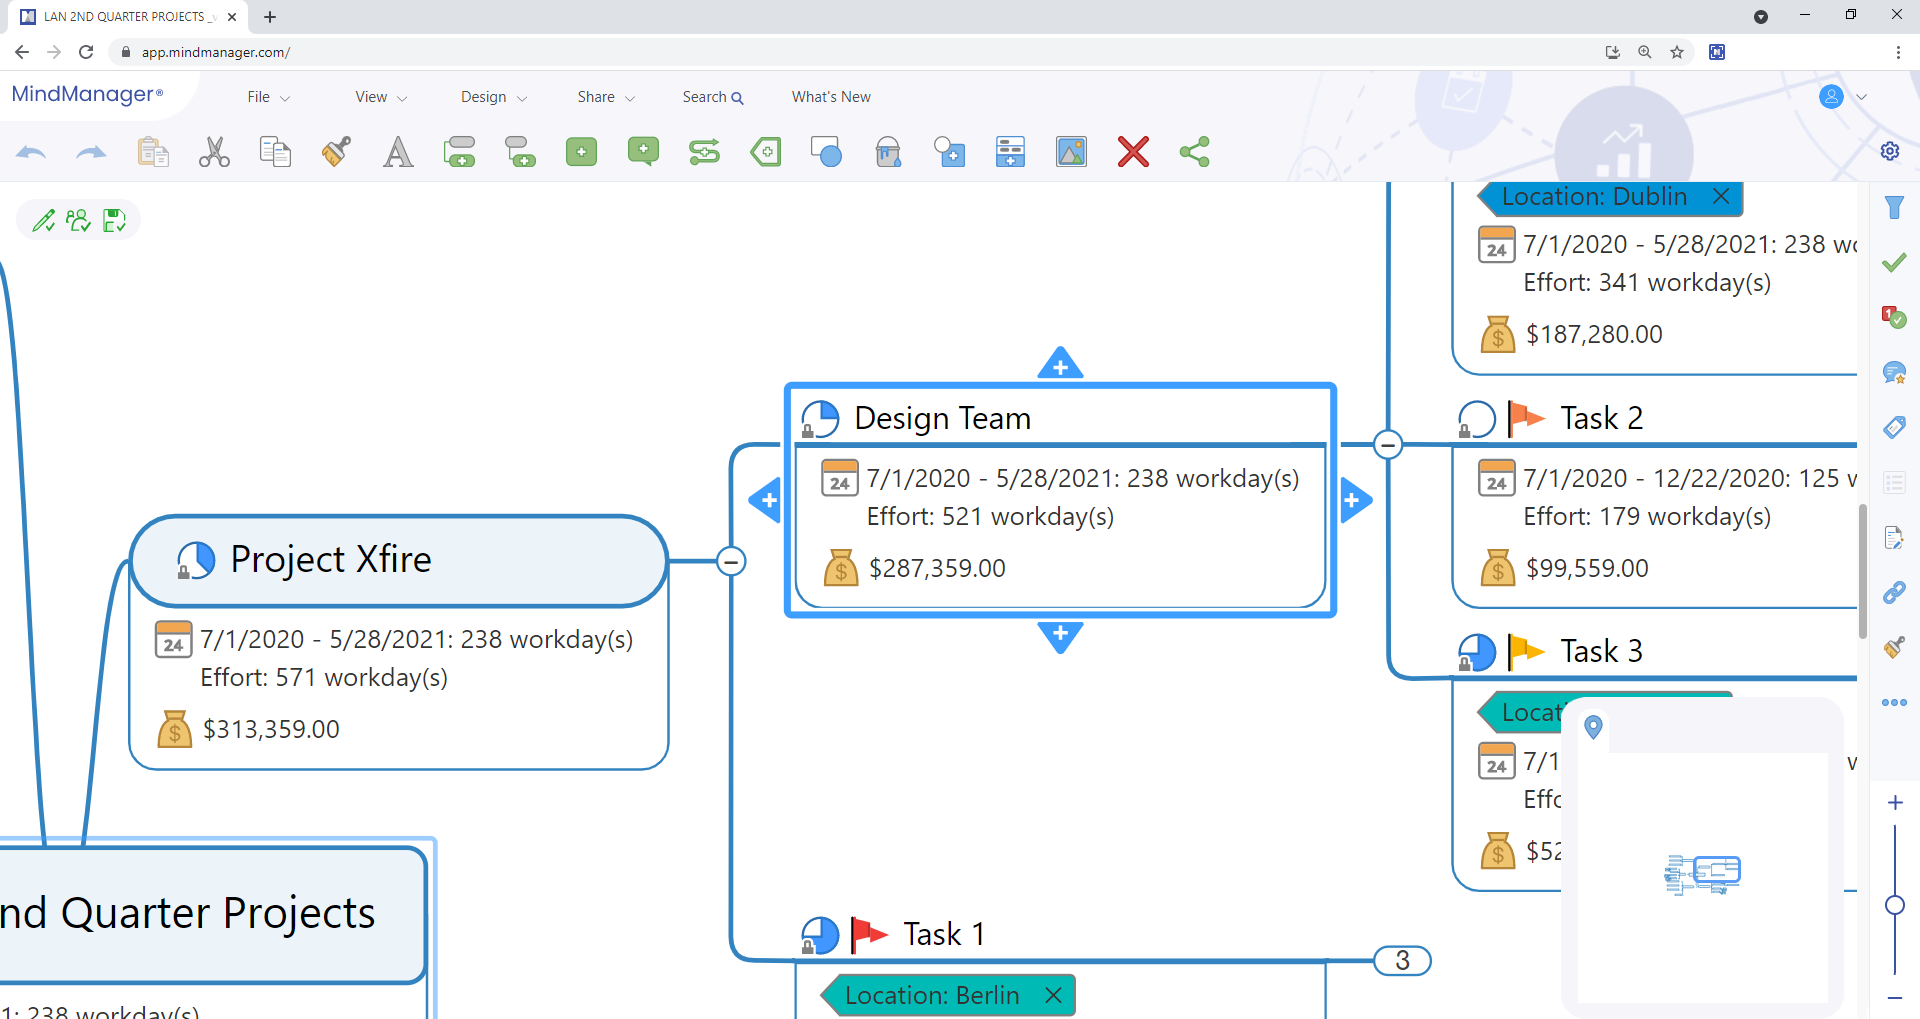Open the Design menu
The height and width of the screenshot is (1019, 1920).
pyautogui.click(x=493, y=97)
